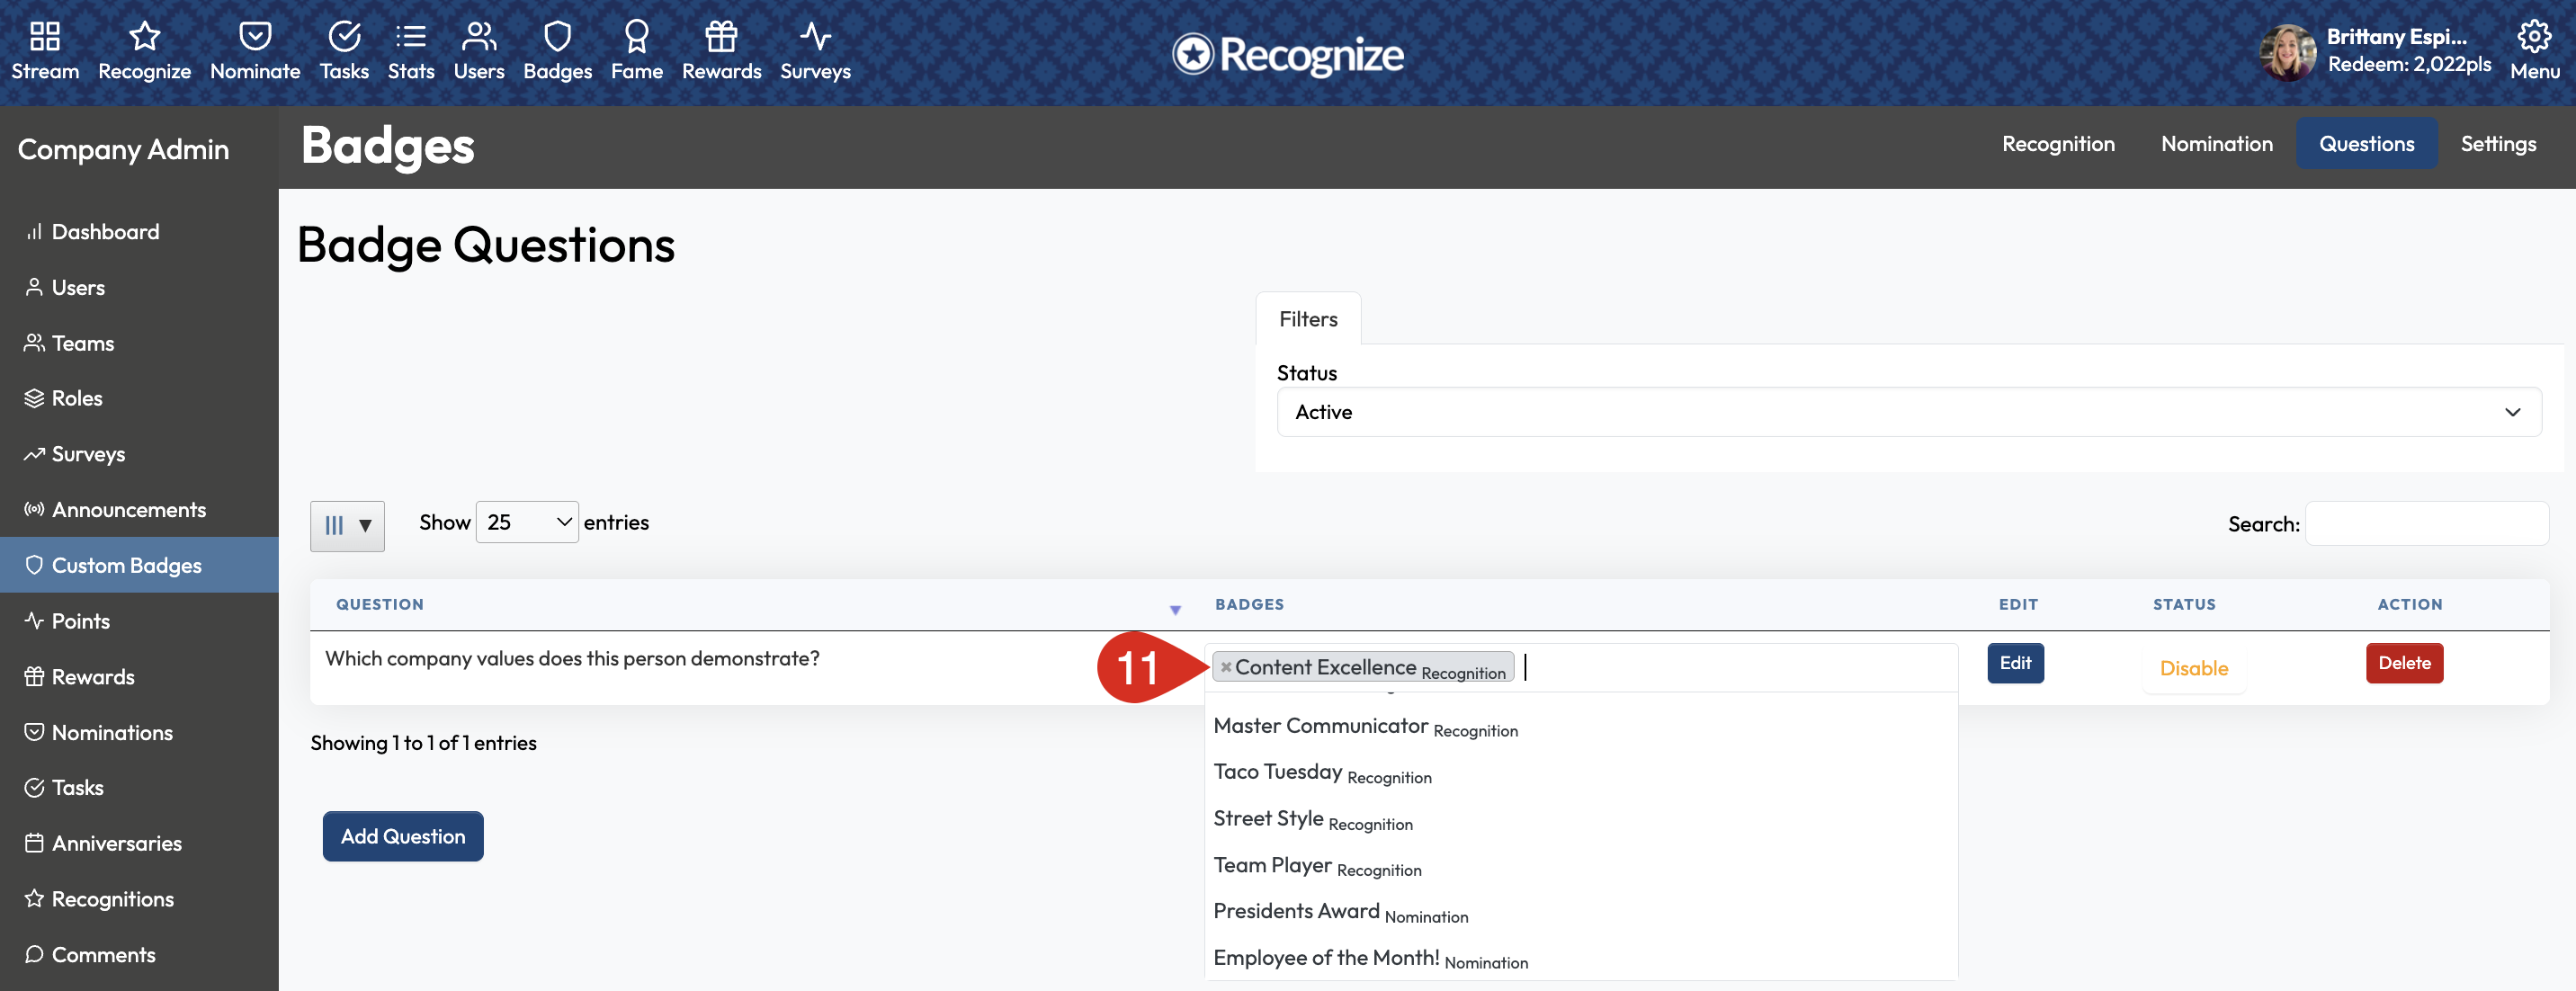
Task: Open the Fame ribbon icon
Action: (x=636, y=37)
